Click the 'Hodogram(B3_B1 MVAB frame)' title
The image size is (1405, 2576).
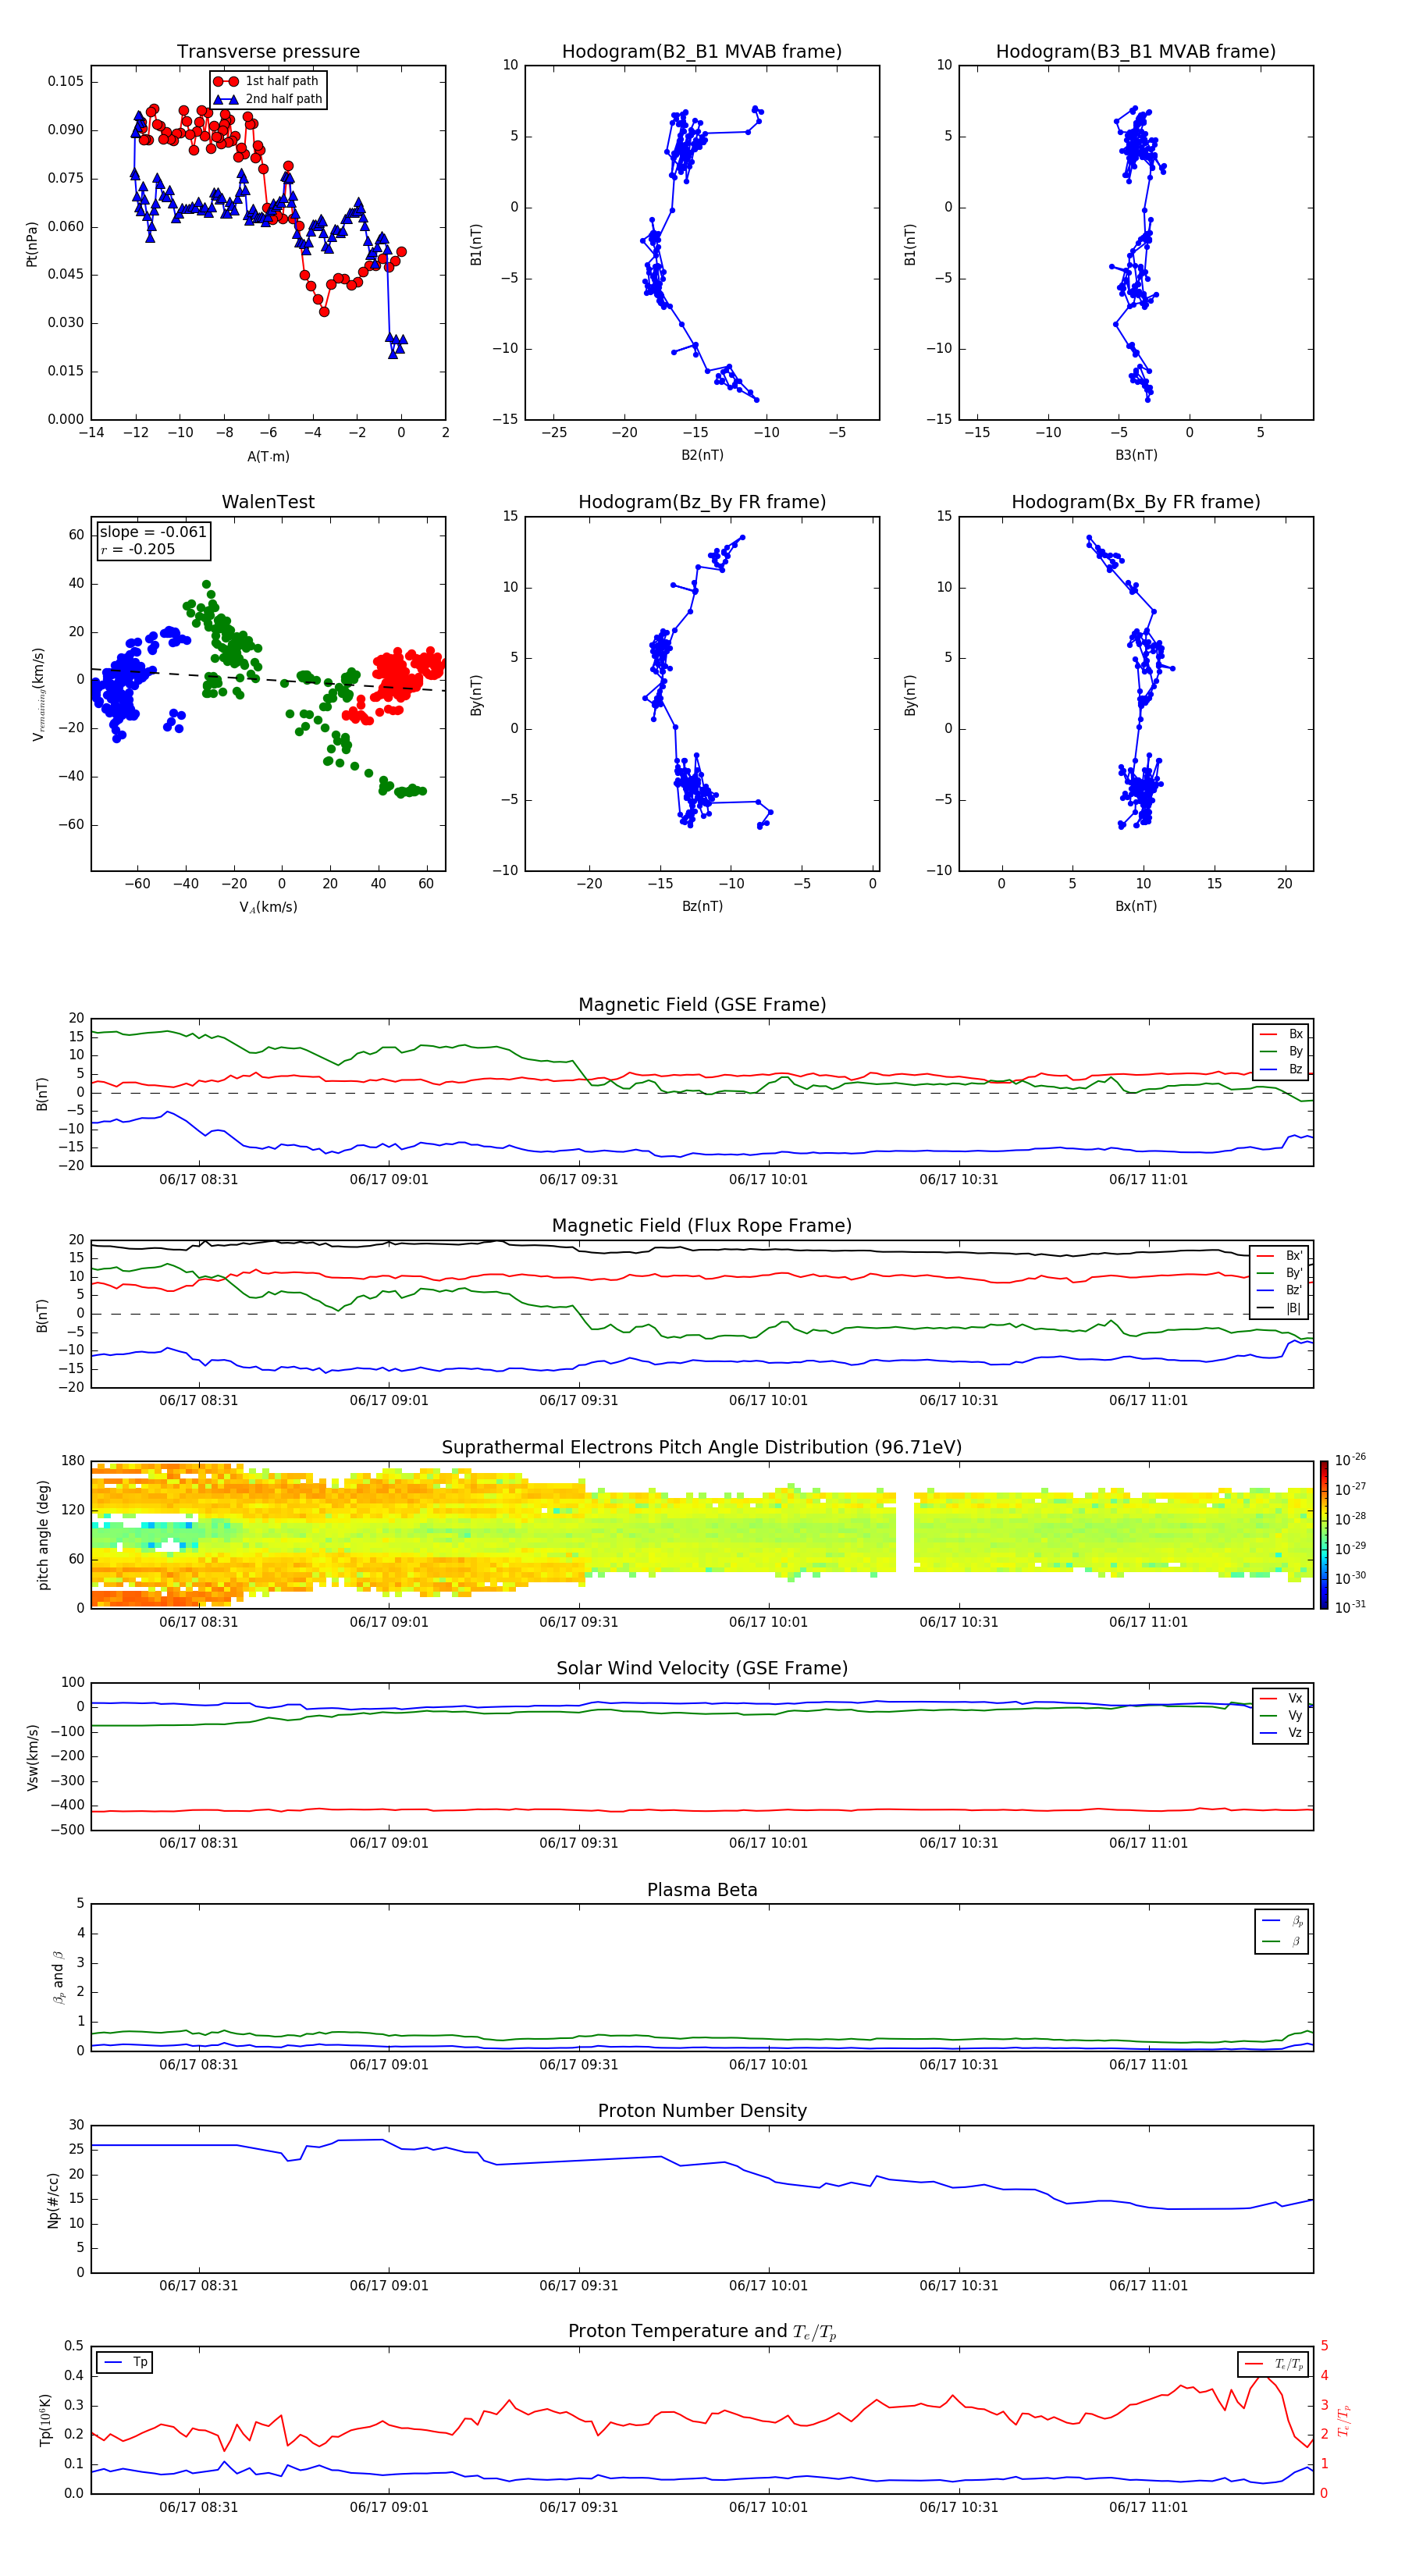(x=1136, y=51)
